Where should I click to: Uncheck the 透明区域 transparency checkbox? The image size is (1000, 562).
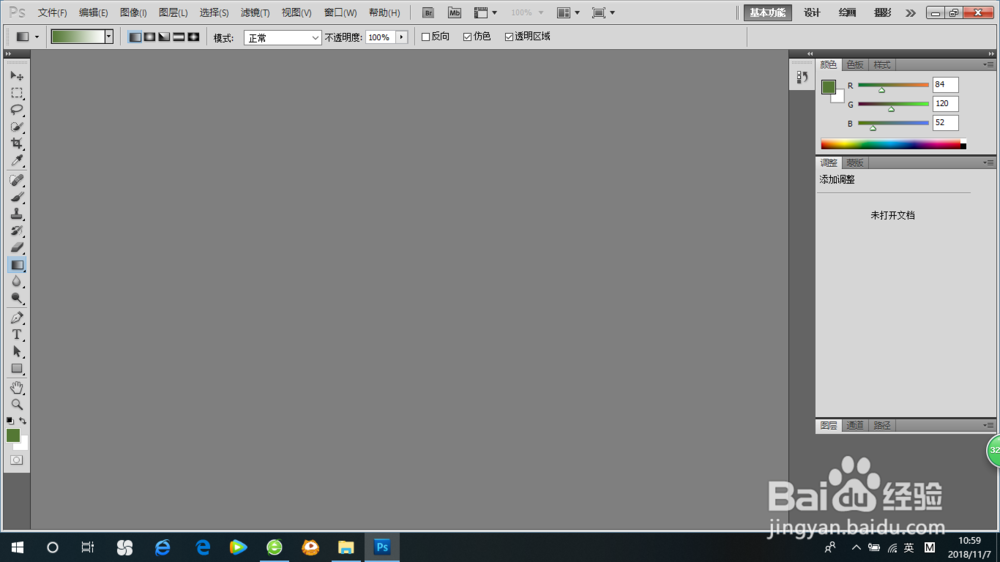point(509,37)
